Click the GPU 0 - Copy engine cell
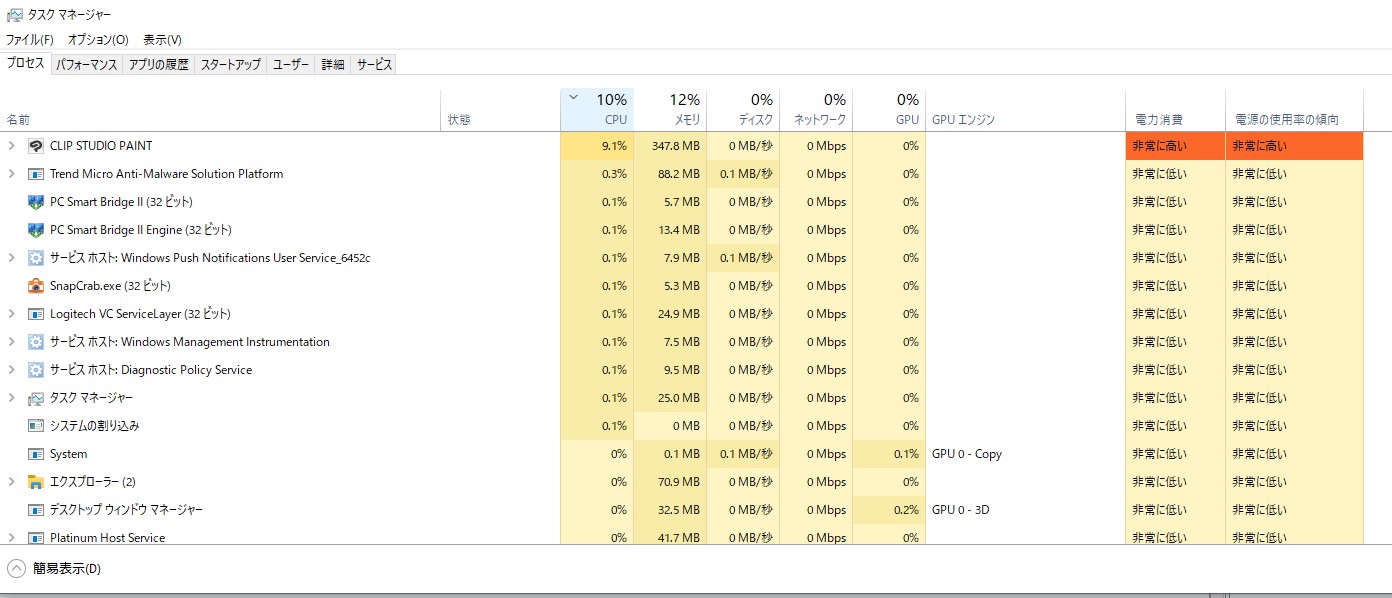 point(1025,454)
